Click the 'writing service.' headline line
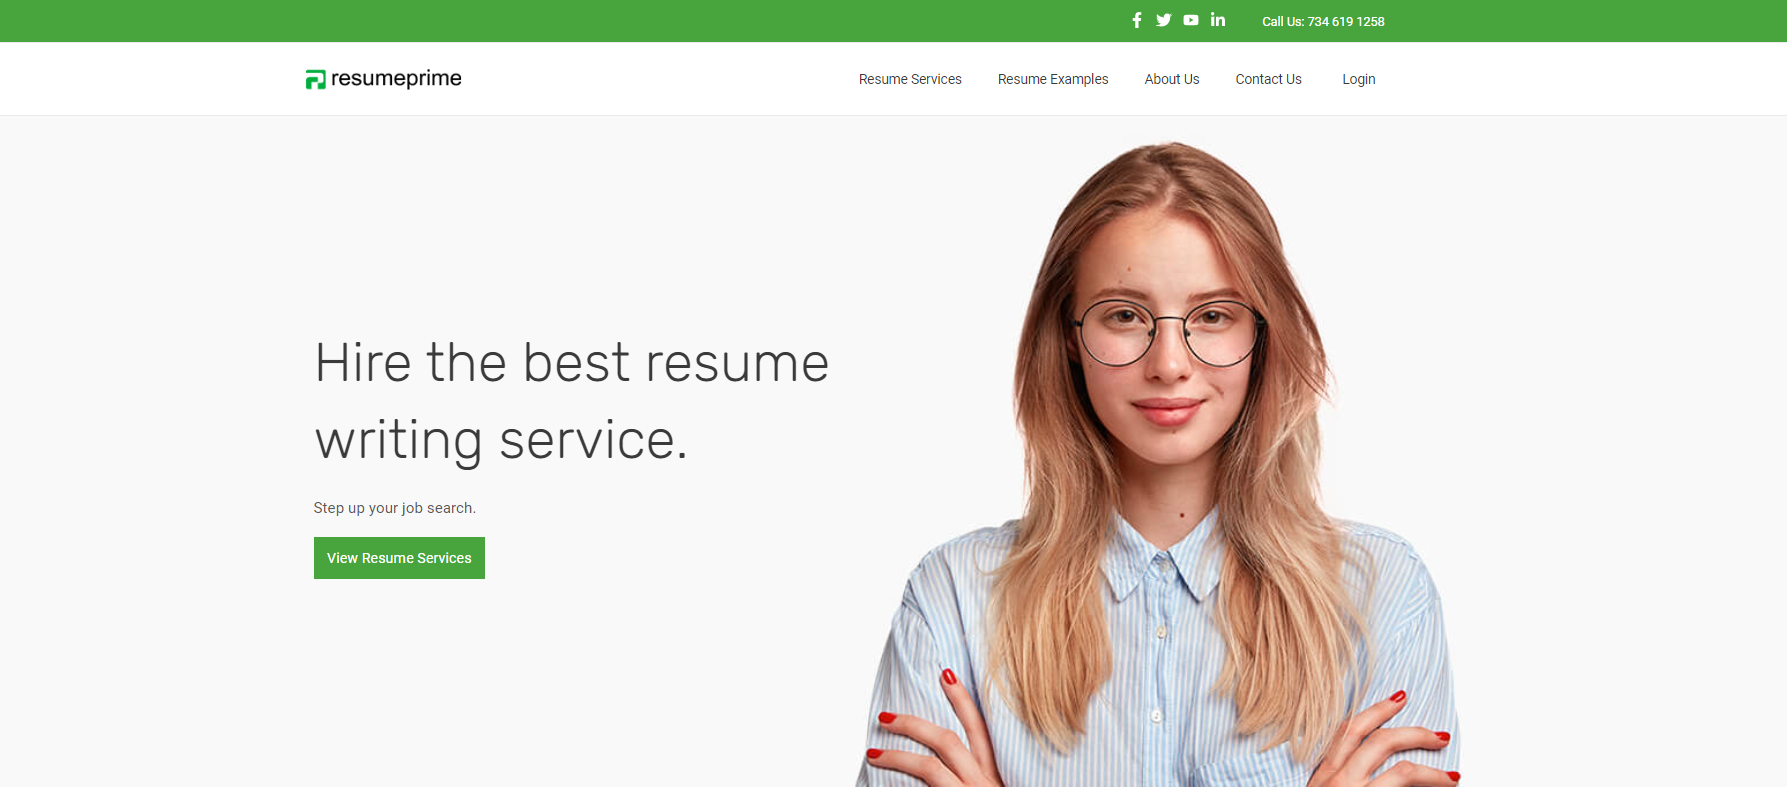Viewport: 1787px width, 788px height. 501,440
